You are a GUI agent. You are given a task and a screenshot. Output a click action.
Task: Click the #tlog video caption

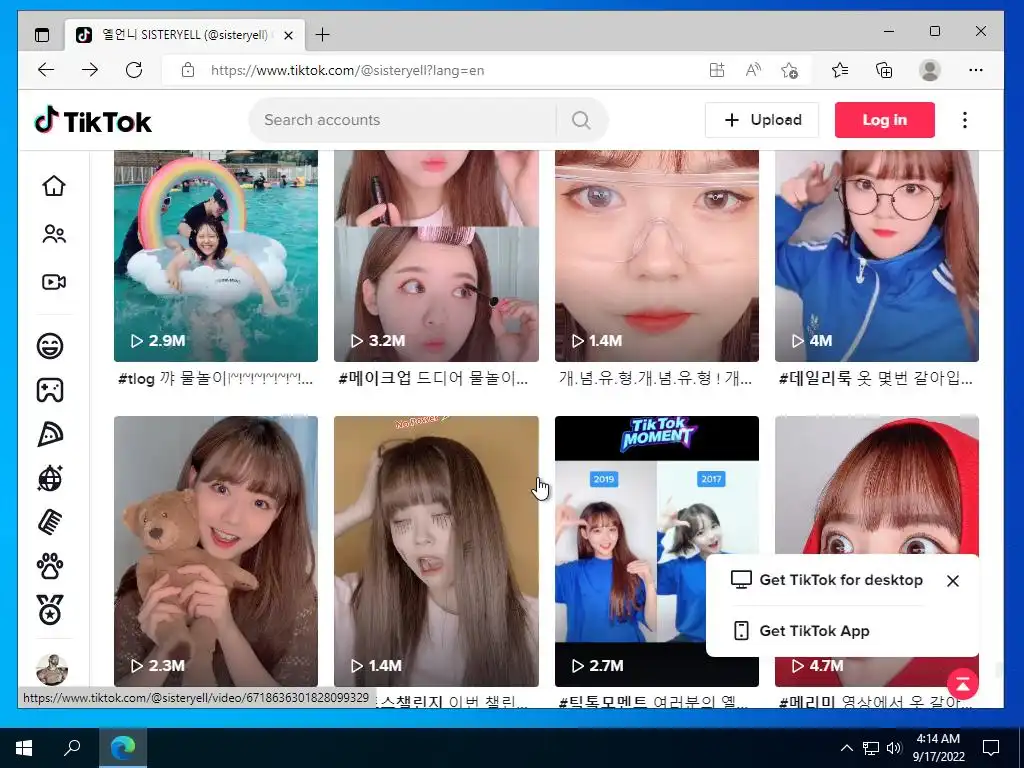point(216,378)
